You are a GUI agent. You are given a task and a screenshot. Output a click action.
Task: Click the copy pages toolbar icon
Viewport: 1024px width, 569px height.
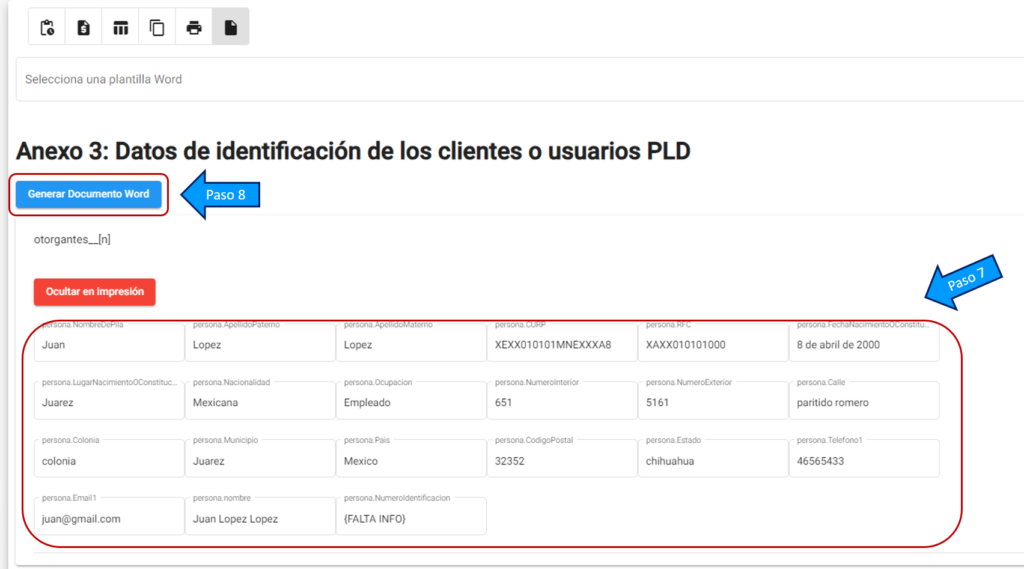click(x=157, y=27)
